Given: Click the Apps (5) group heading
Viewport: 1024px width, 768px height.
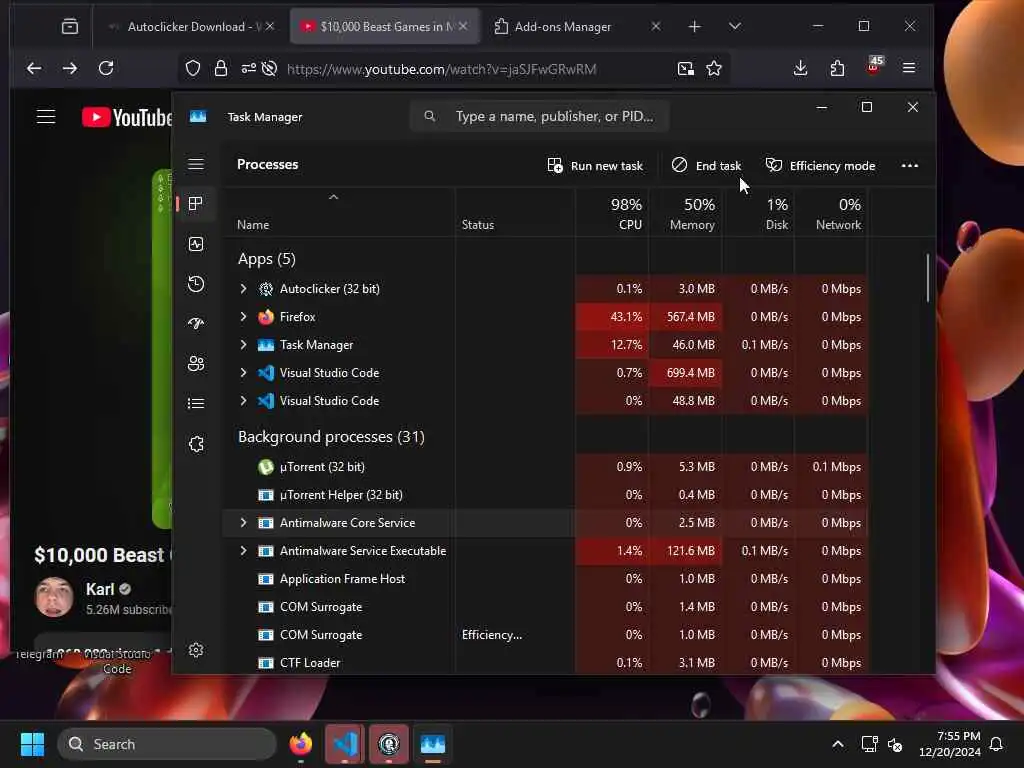Looking at the screenshot, I should tap(266, 259).
